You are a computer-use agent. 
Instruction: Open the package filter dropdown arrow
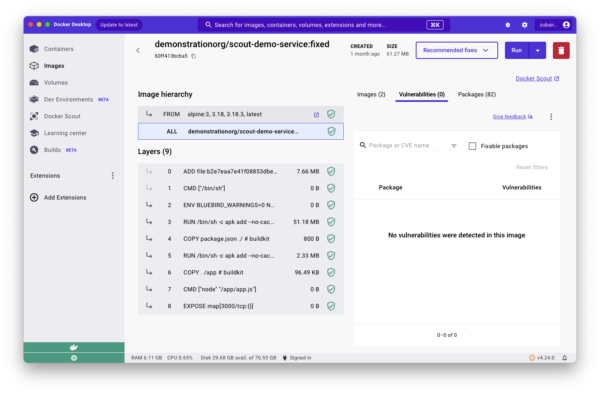tap(454, 146)
